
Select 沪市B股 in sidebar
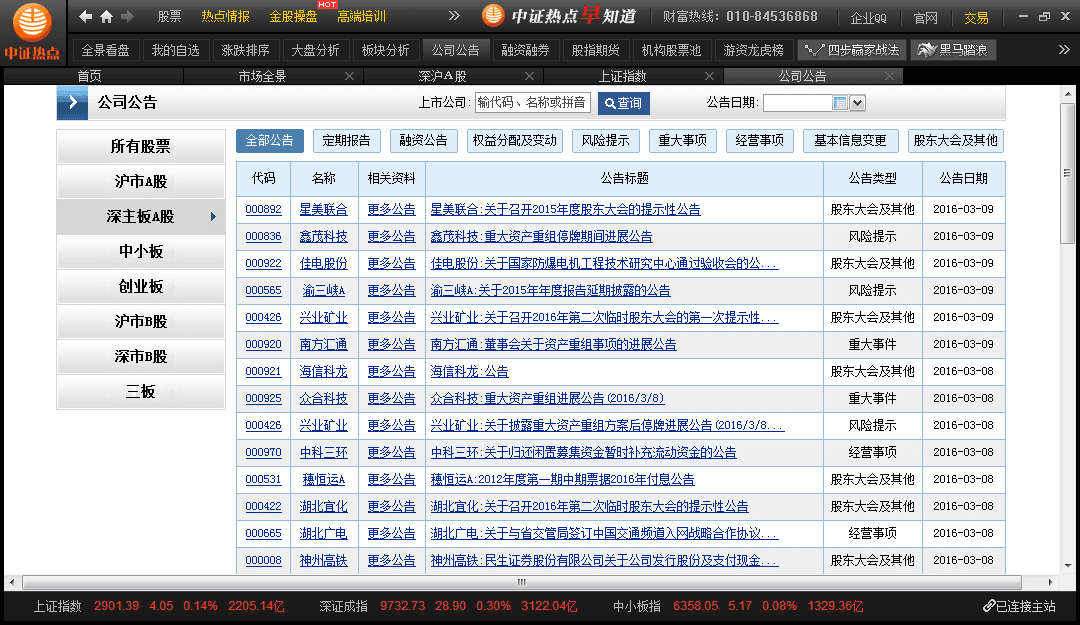coord(141,322)
